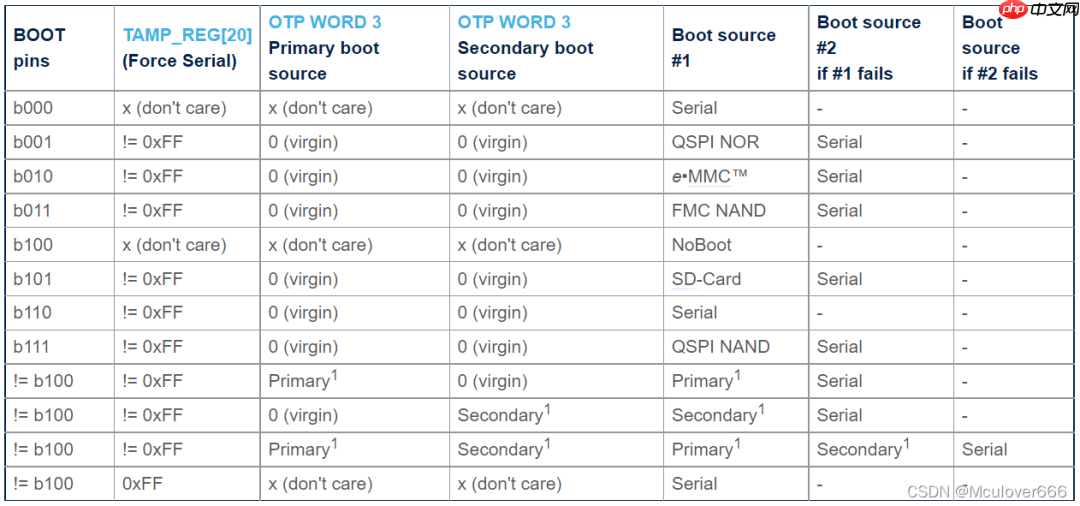1080x506 pixels.
Task: Click the TAMP_REG[20] link in header
Action: click(x=187, y=35)
